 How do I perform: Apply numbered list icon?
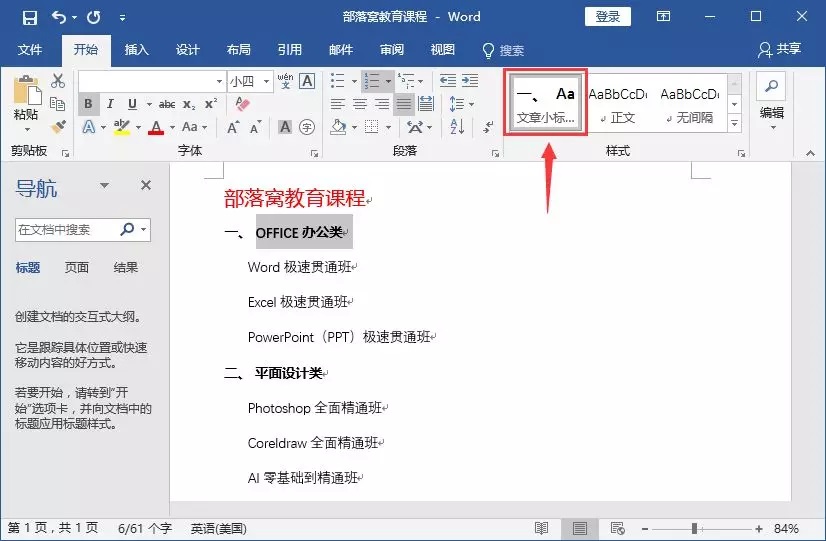pyautogui.click(x=372, y=81)
